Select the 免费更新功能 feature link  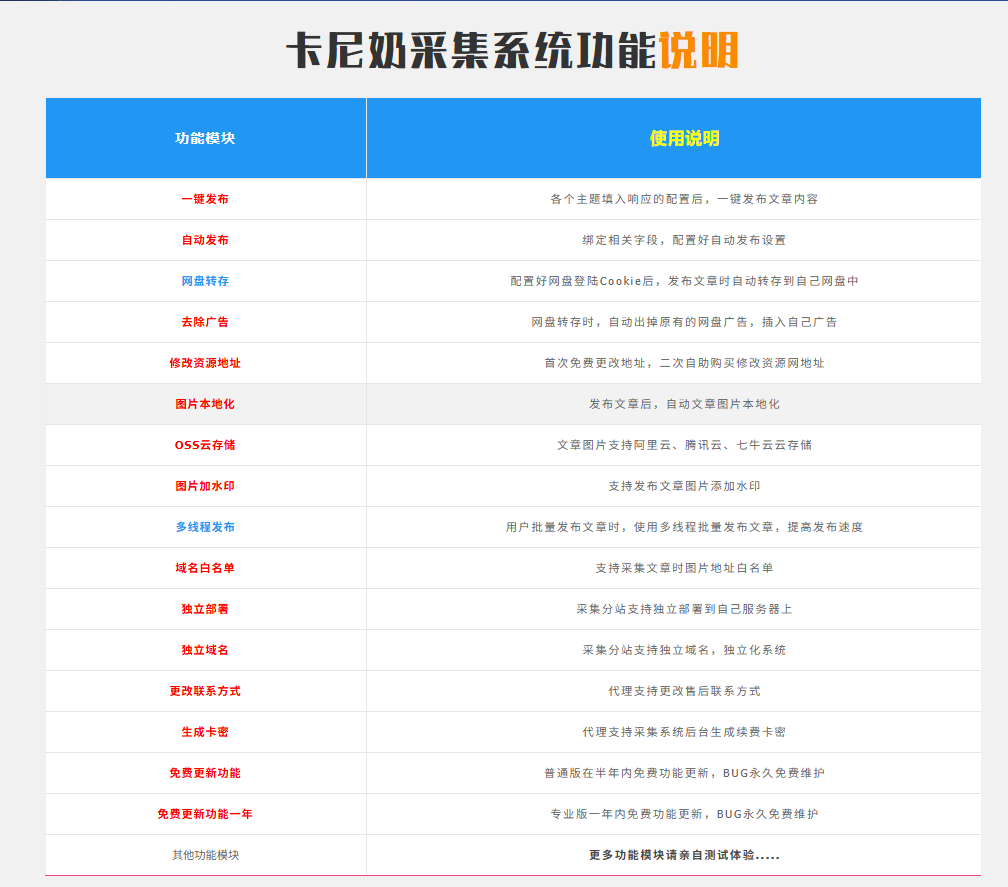[x=205, y=772]
